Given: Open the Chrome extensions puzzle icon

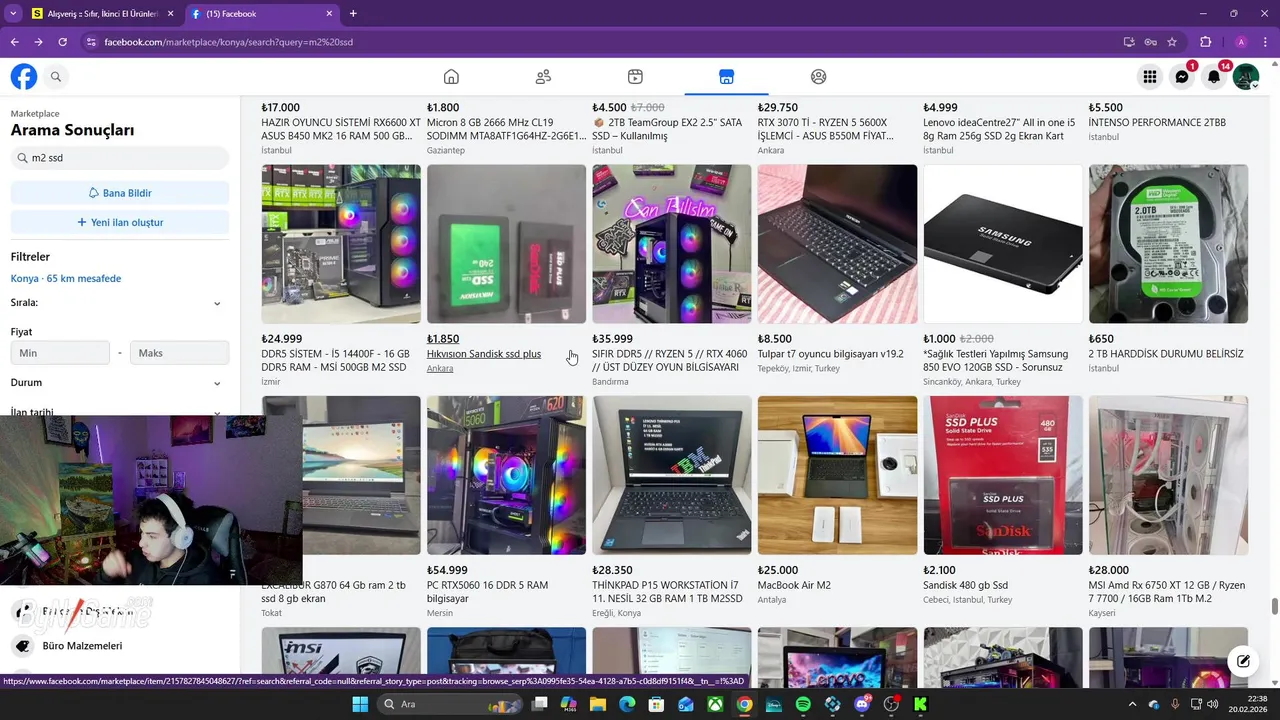Looking at the screenshot, I should (1205, 42).
